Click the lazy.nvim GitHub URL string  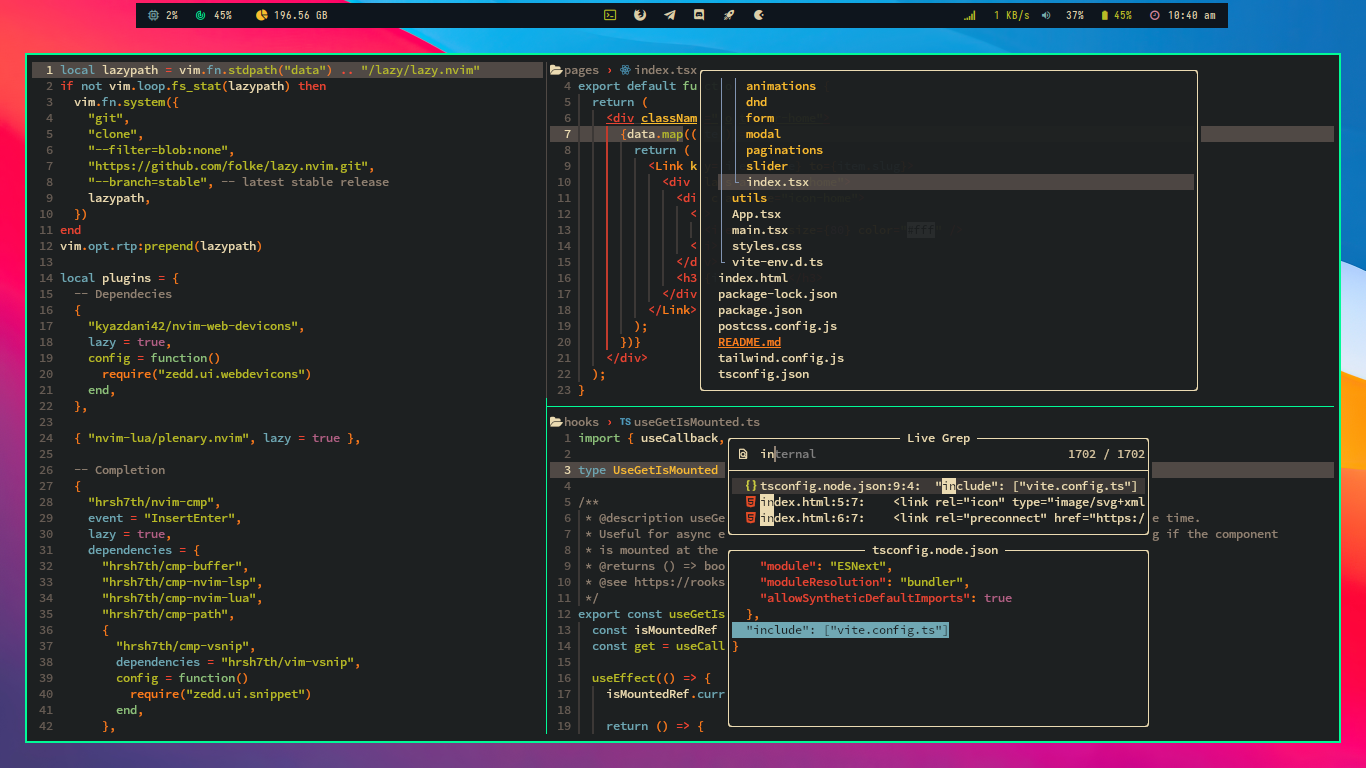pyautogui.click(x=230, y=166)
